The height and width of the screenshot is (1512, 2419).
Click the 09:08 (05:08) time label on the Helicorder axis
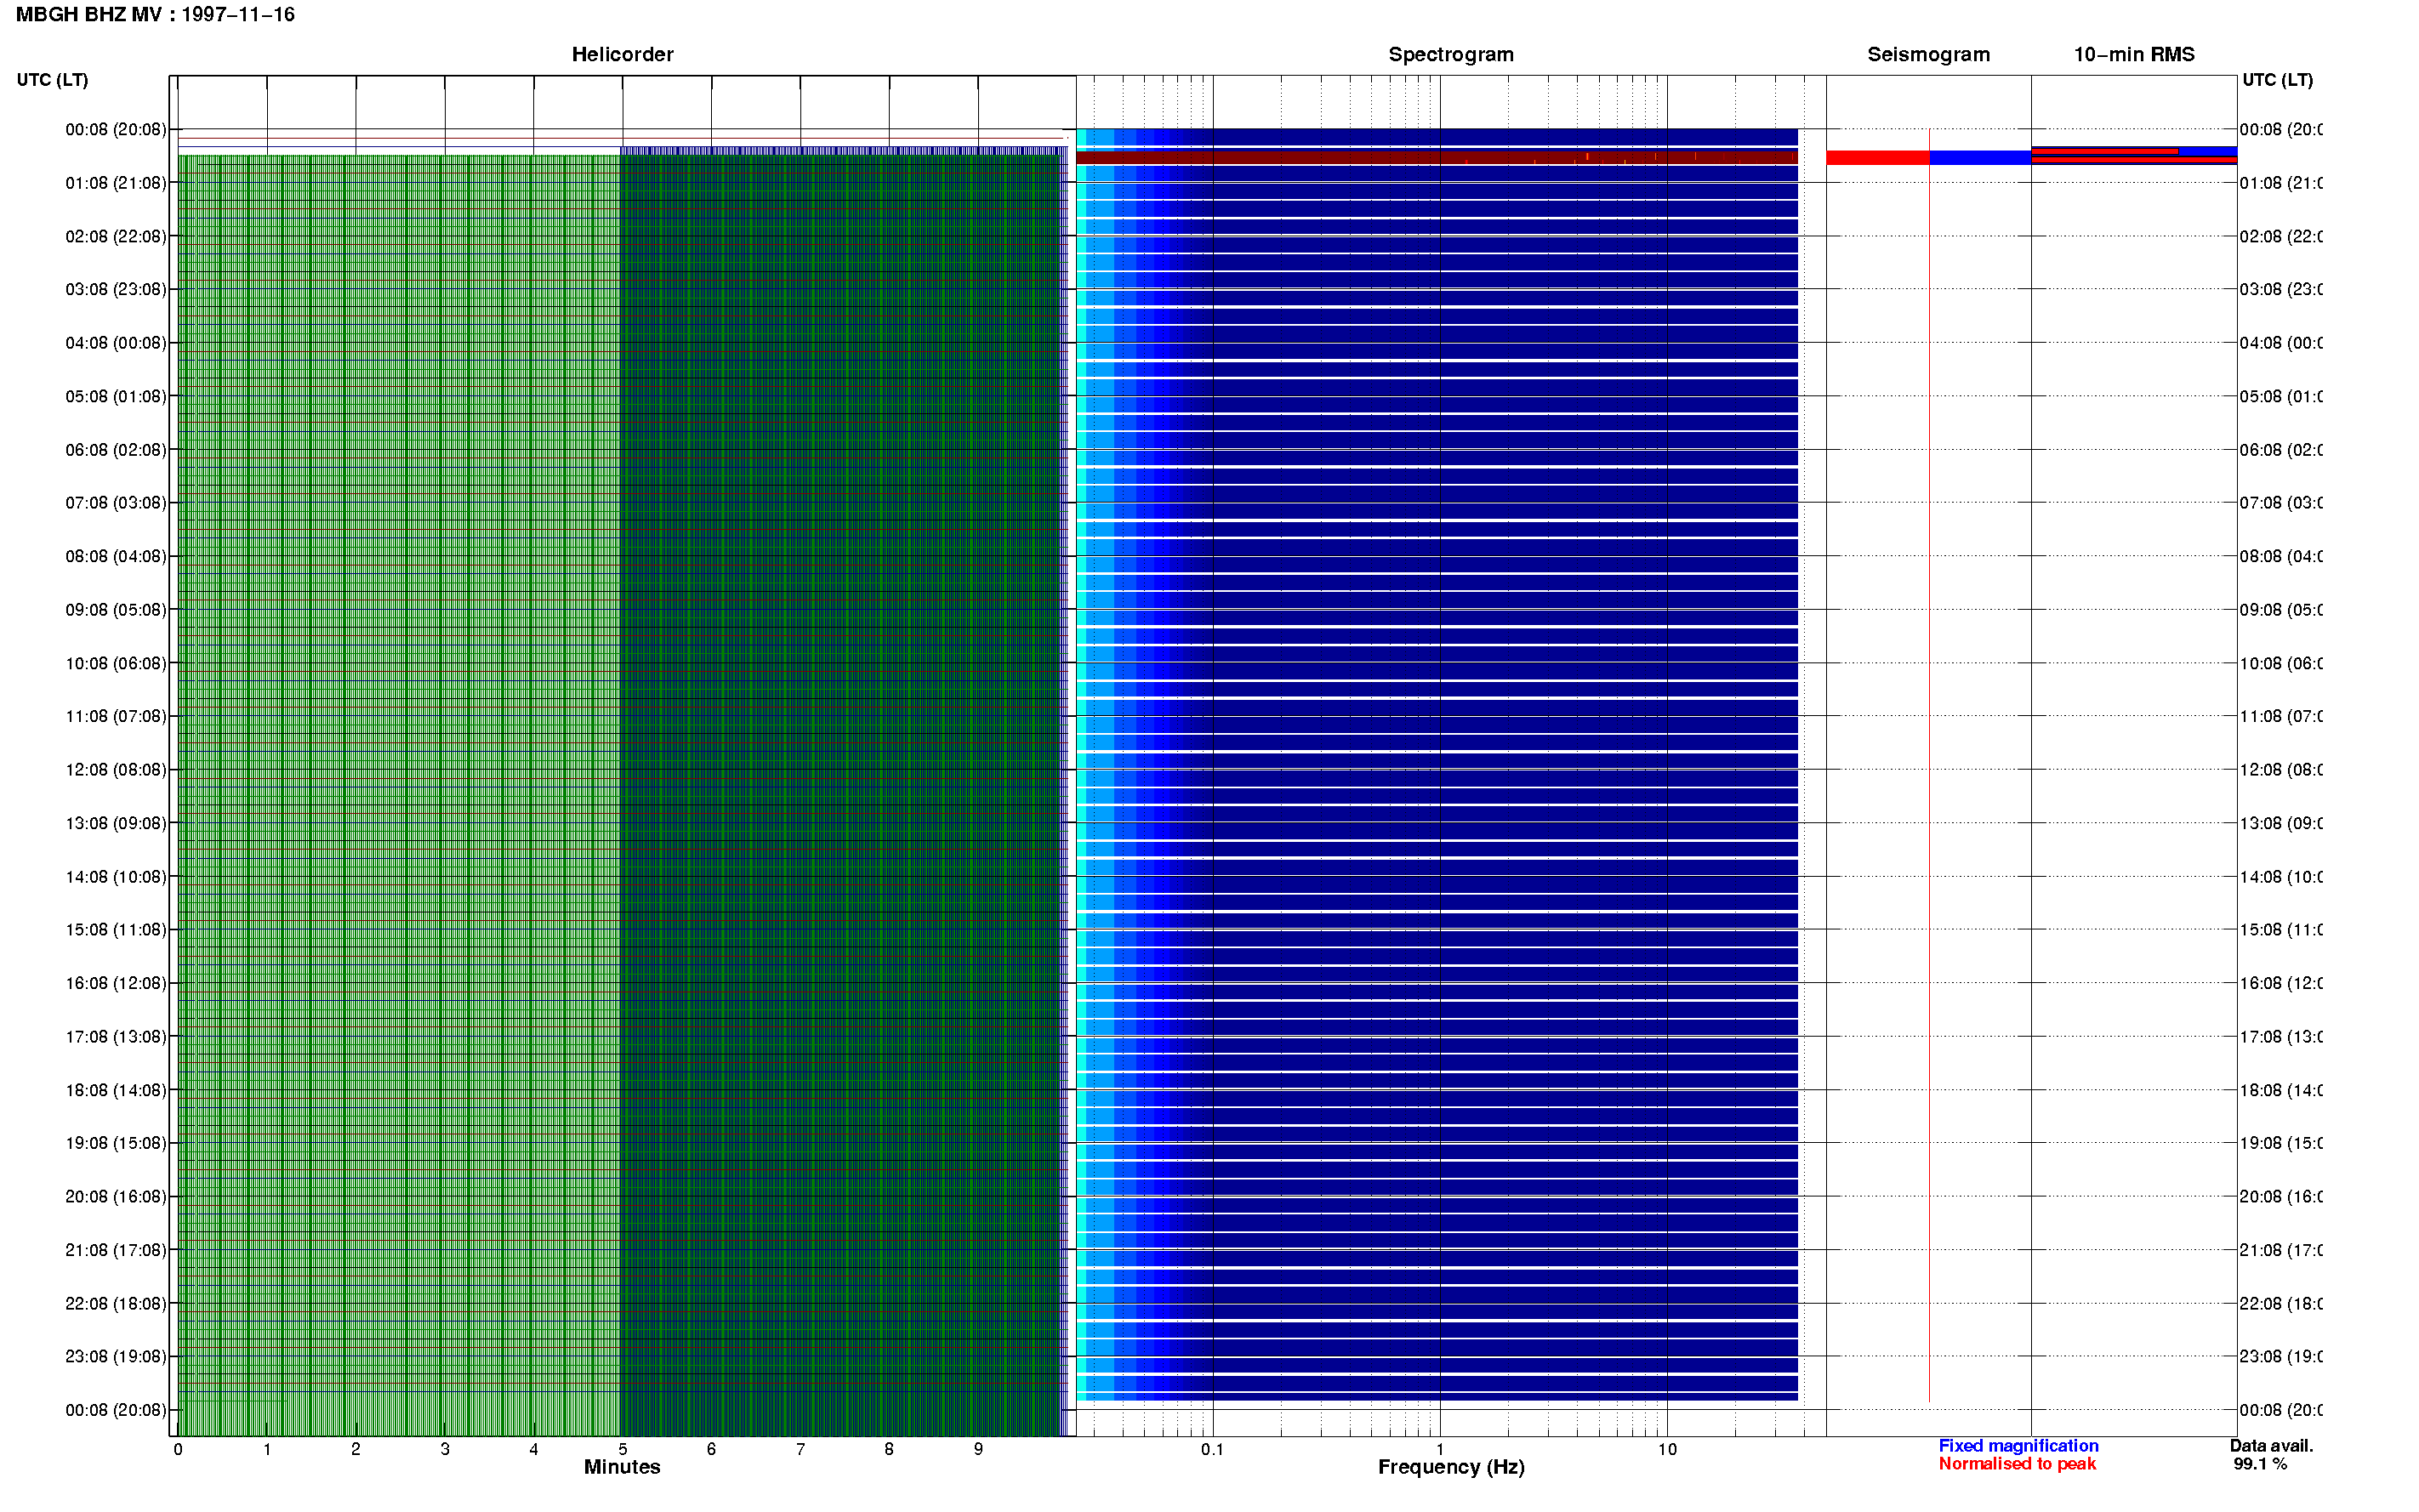coord(116,610)
